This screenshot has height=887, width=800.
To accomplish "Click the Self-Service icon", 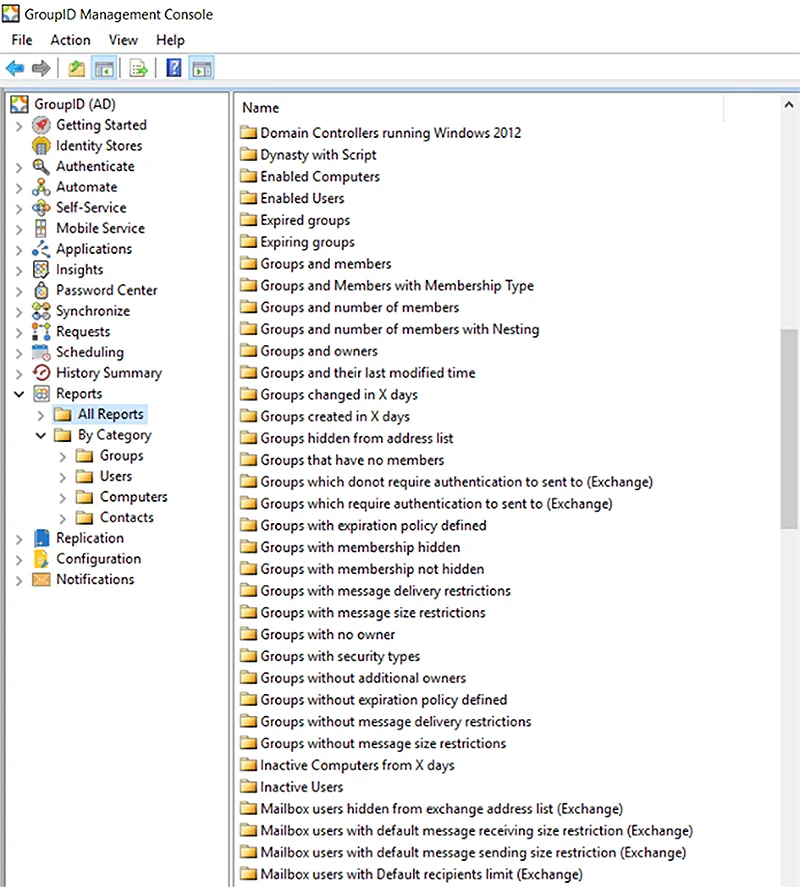I will (41, 208).
